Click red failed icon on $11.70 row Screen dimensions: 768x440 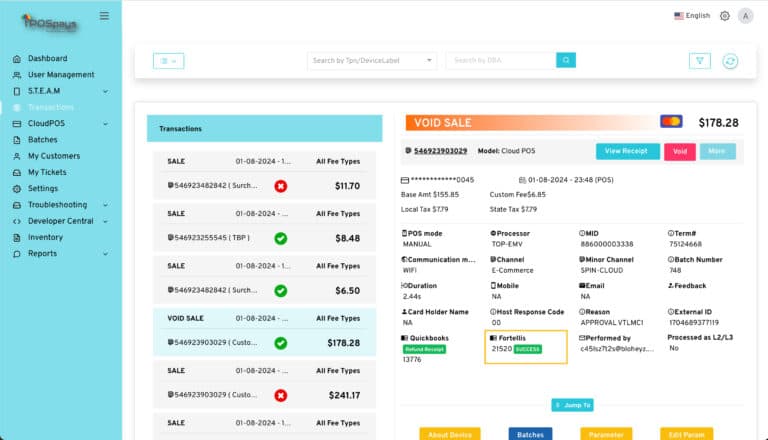click(x=281, y=186)
